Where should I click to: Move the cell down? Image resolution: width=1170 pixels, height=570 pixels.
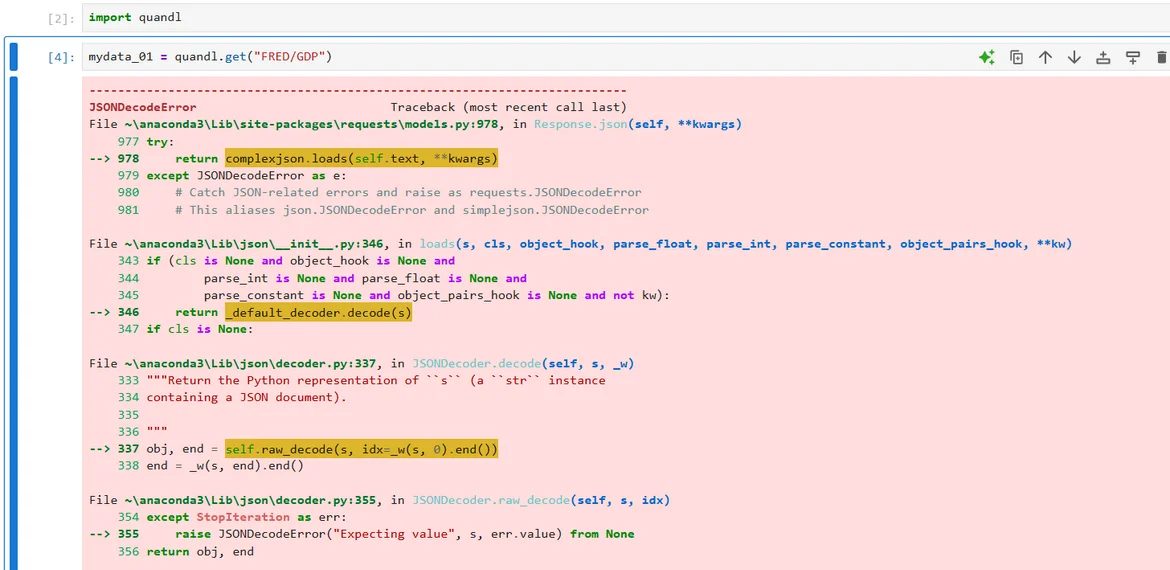(x=1074, y=57)
